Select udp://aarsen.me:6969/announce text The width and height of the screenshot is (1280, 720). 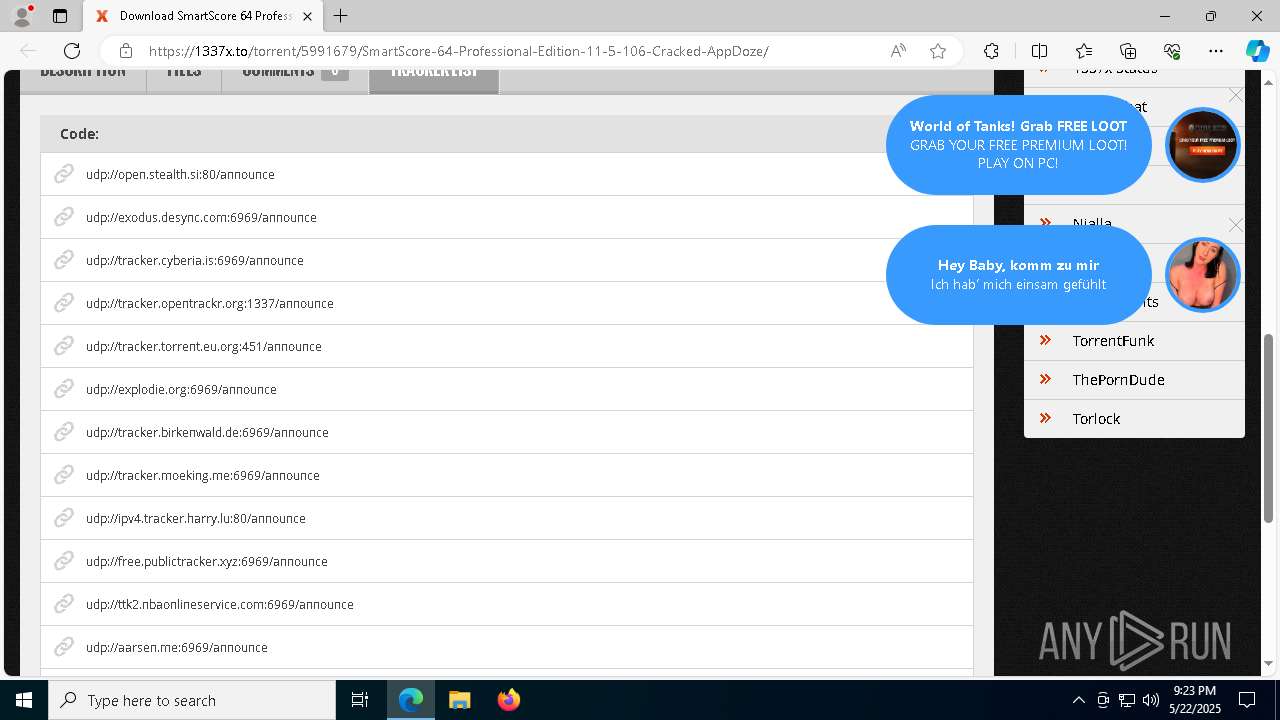coord(177,647)
